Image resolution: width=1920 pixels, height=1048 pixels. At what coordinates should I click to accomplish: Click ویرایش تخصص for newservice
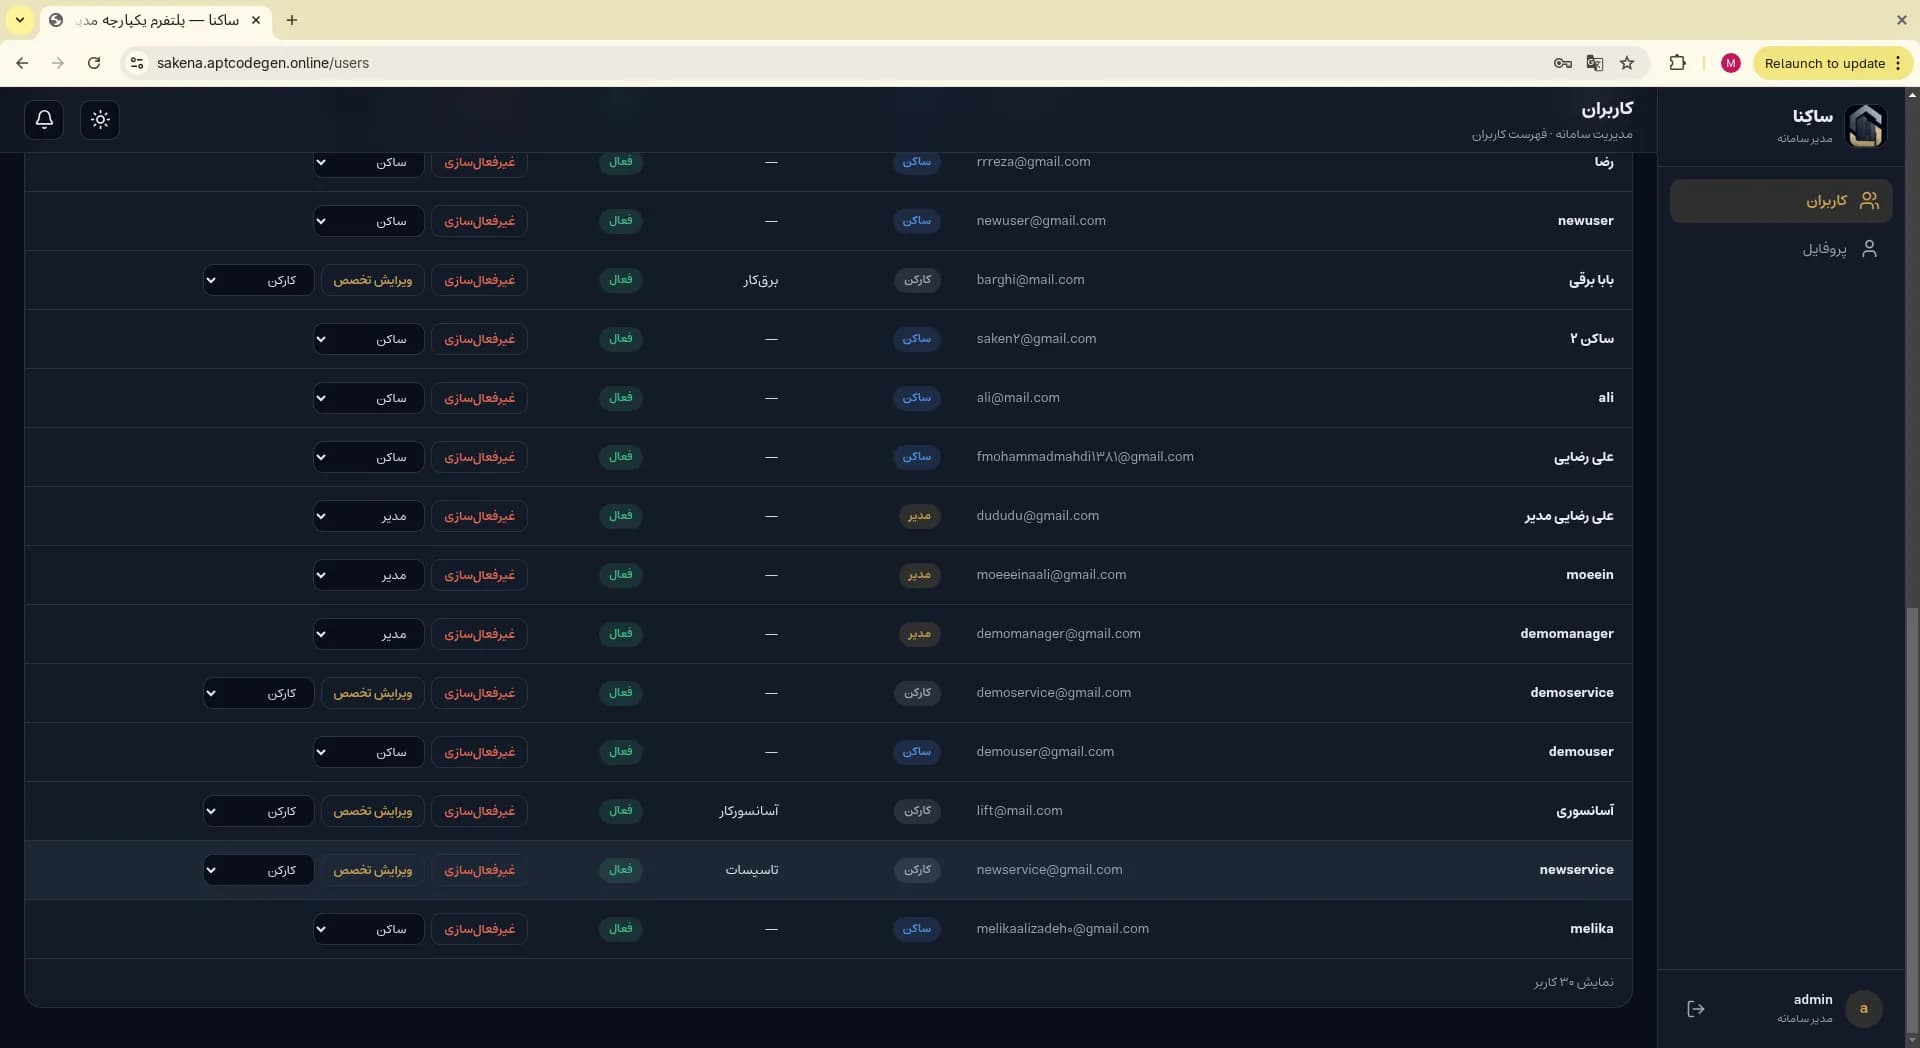coord(373,870)
